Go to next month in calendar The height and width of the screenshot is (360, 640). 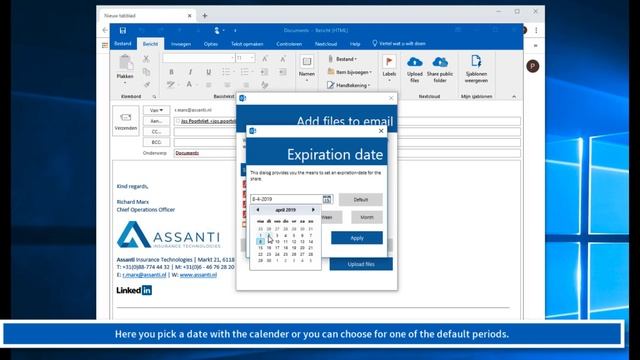313,210
